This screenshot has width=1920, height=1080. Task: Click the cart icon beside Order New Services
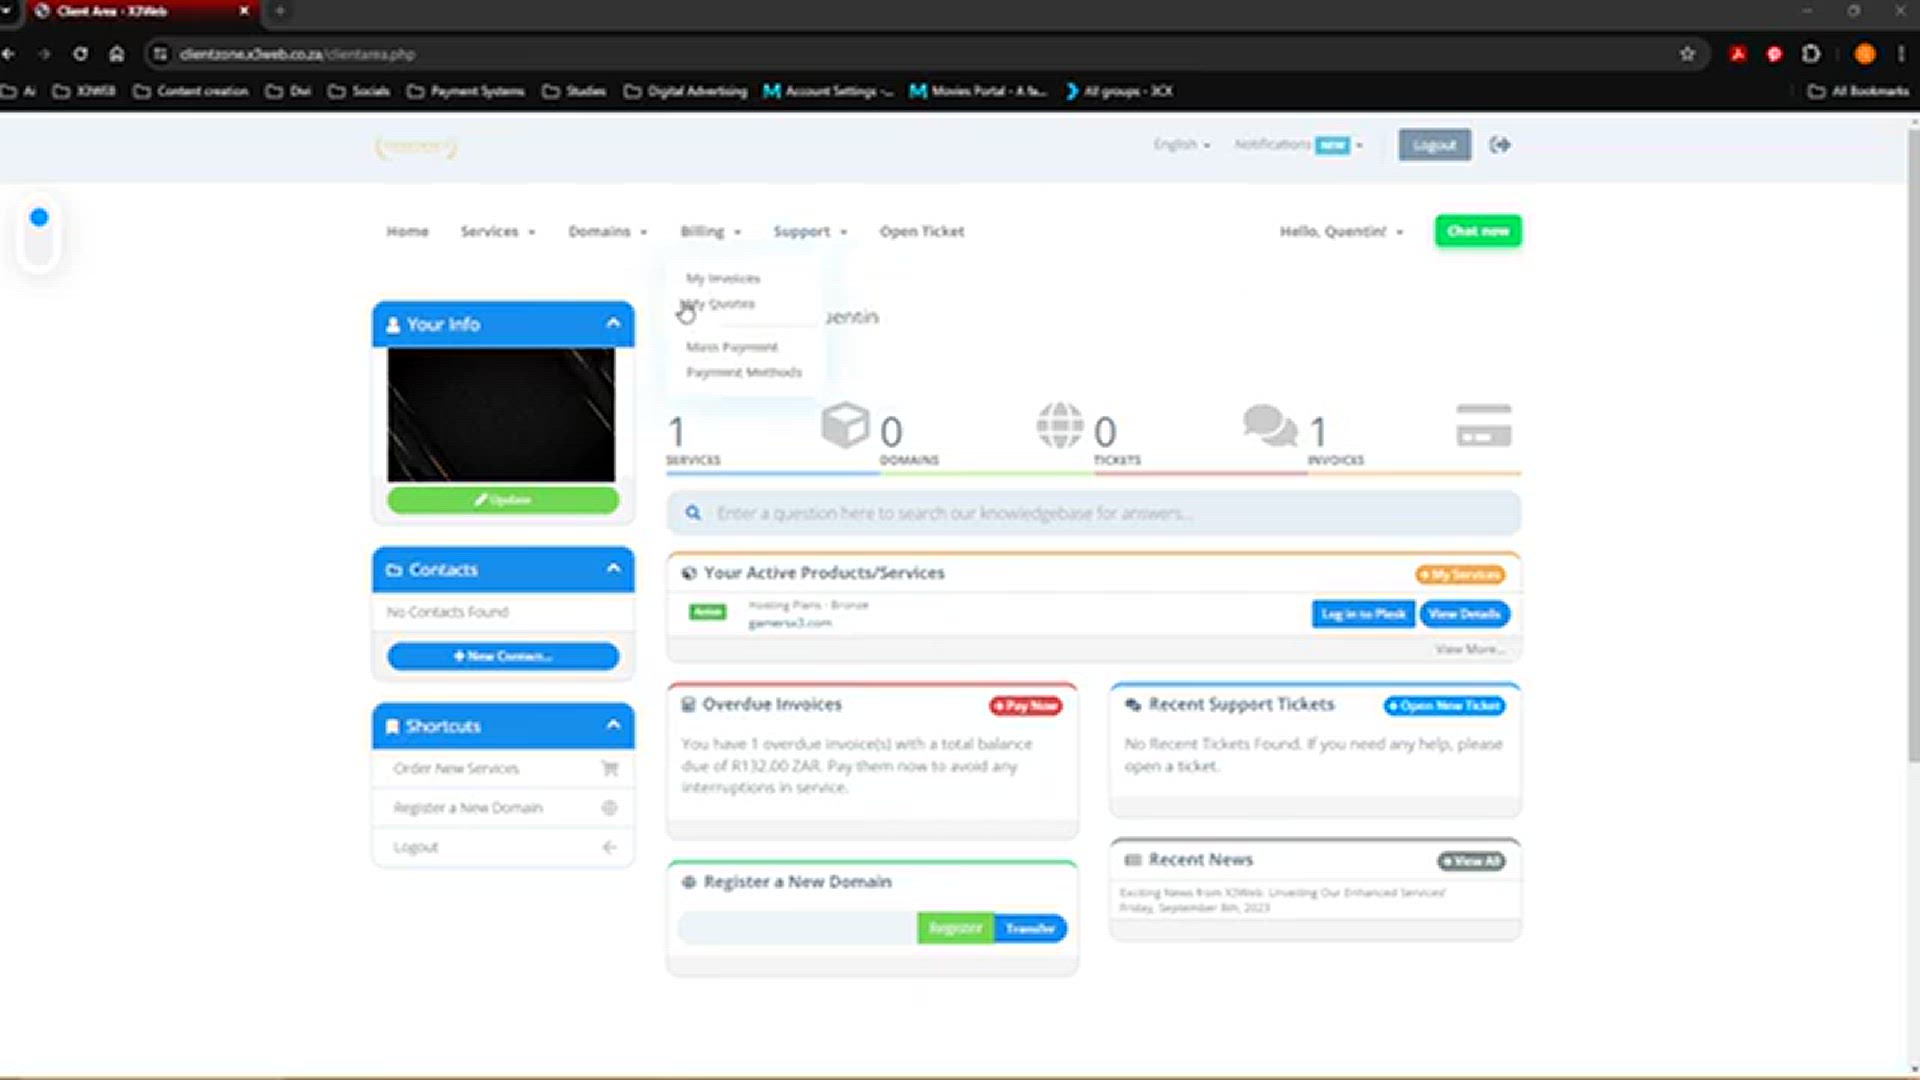610,768
